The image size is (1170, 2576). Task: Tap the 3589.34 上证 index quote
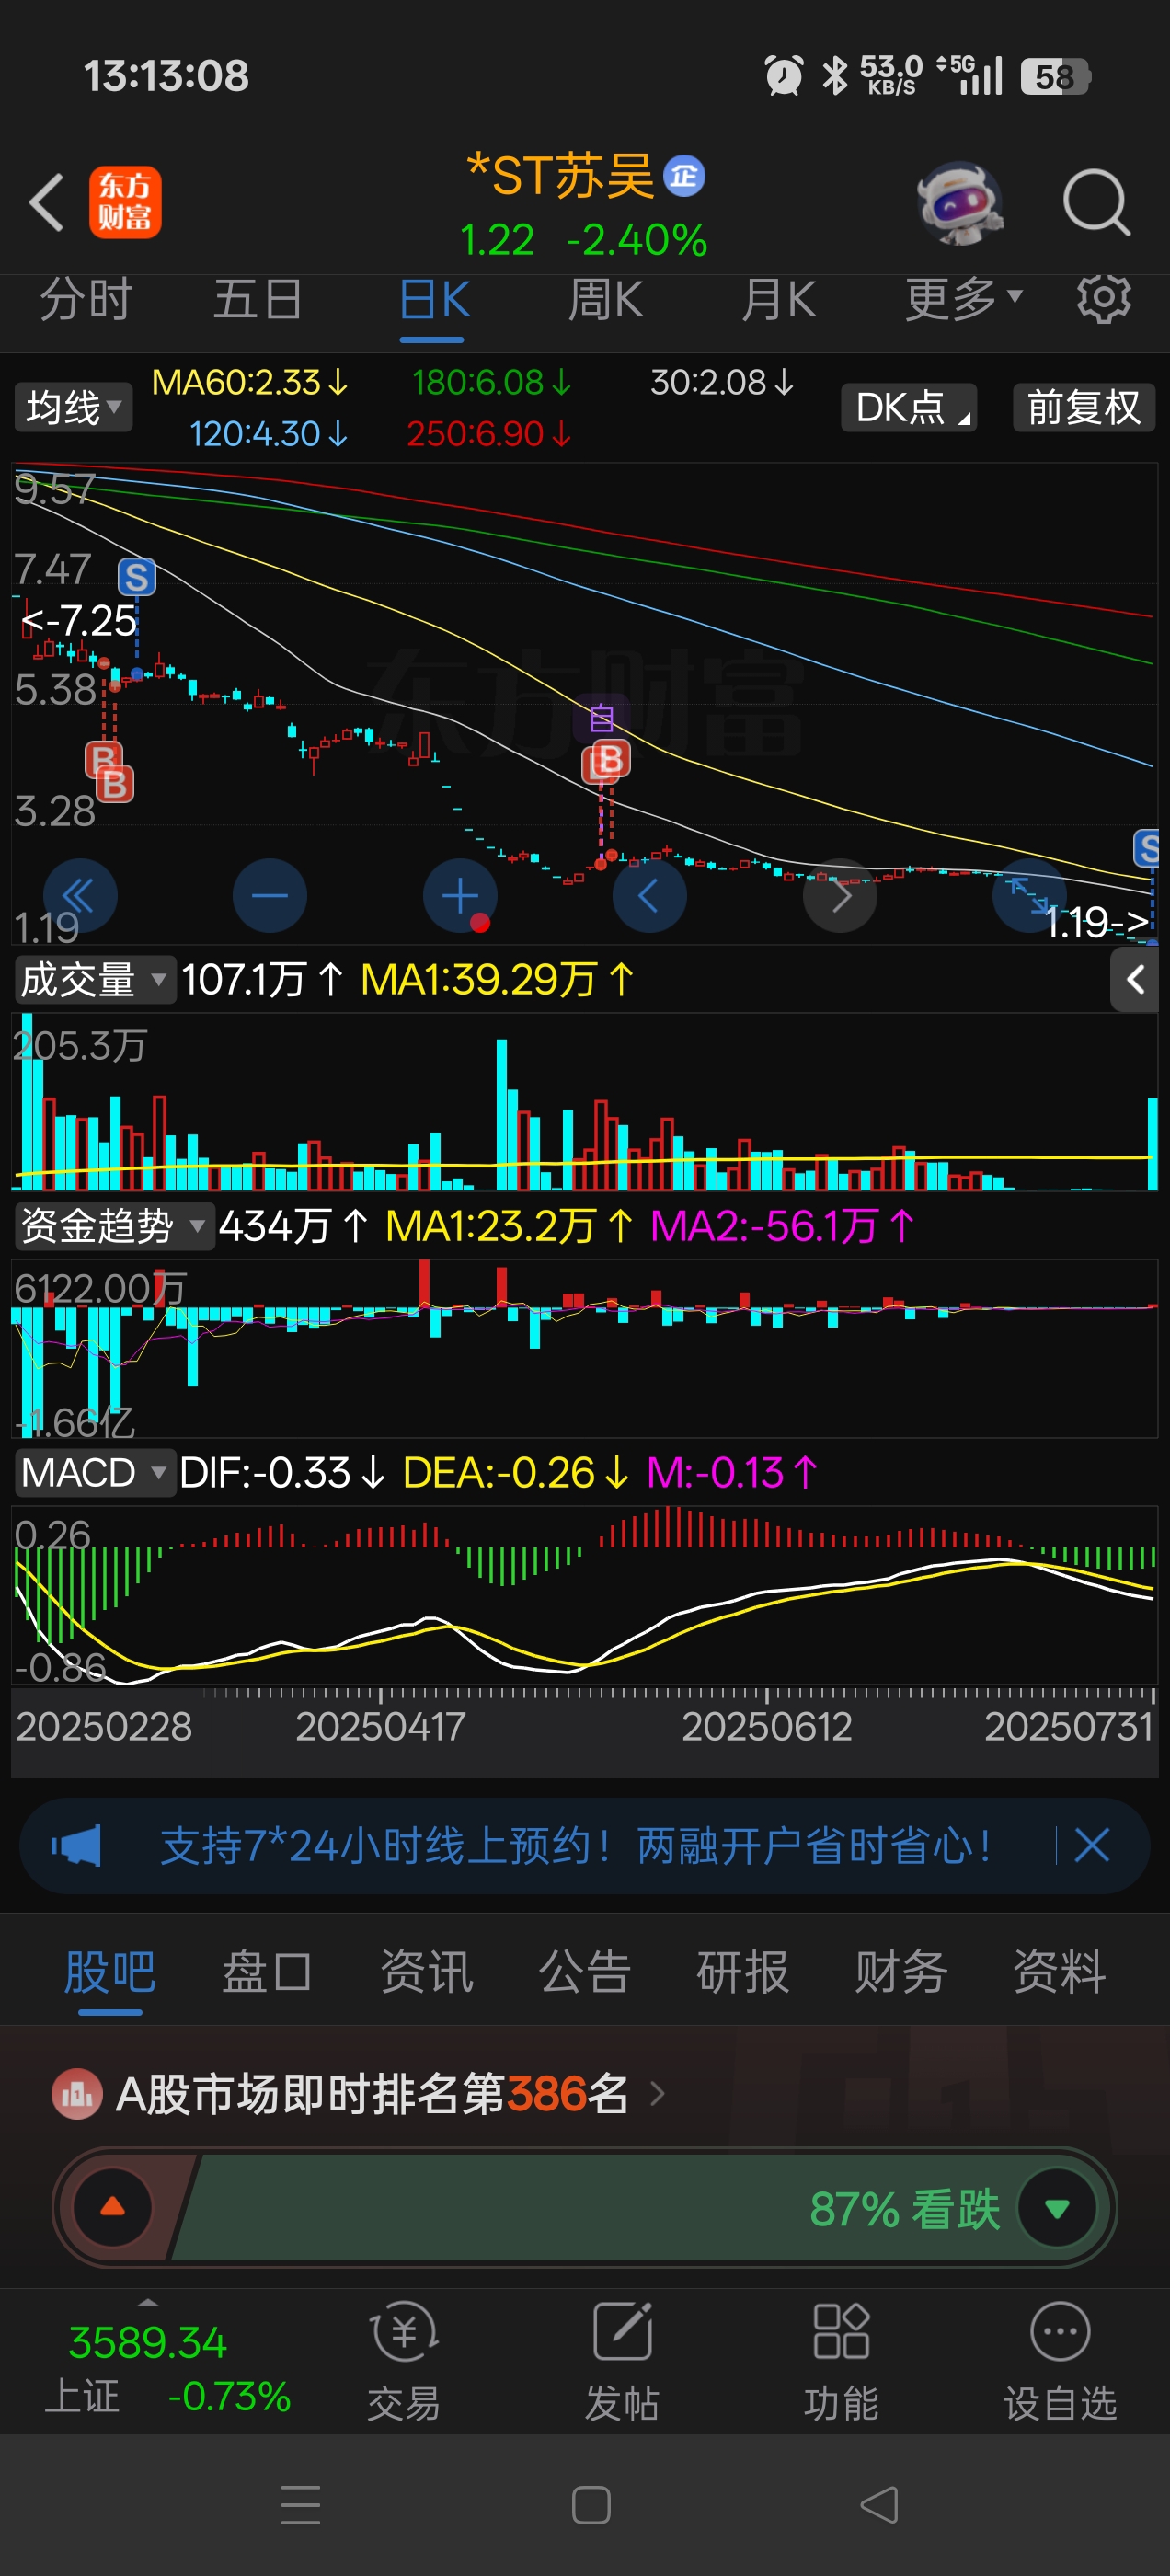pyautogui.click(x=168, y=2368)
